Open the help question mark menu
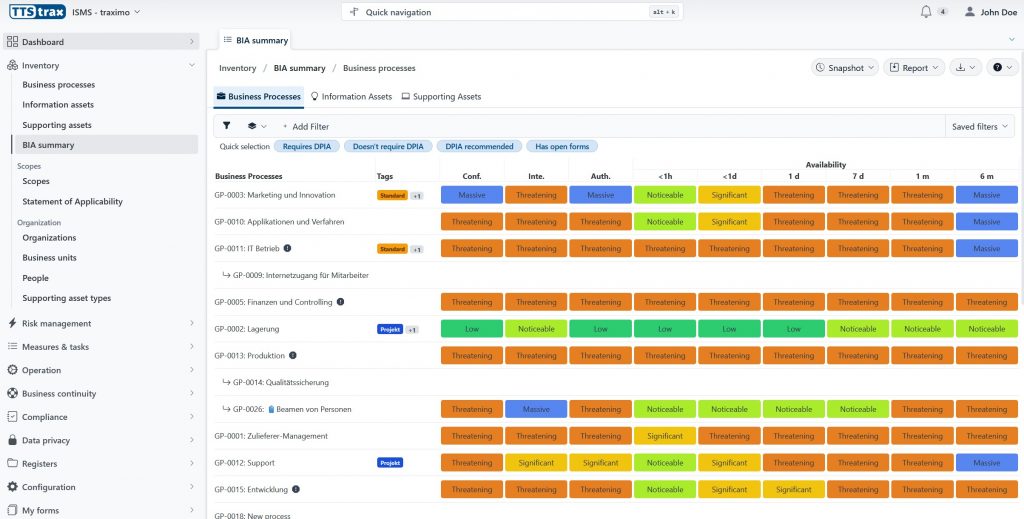This screenshot has width=1024, height=519. (x=1001, y=68)
